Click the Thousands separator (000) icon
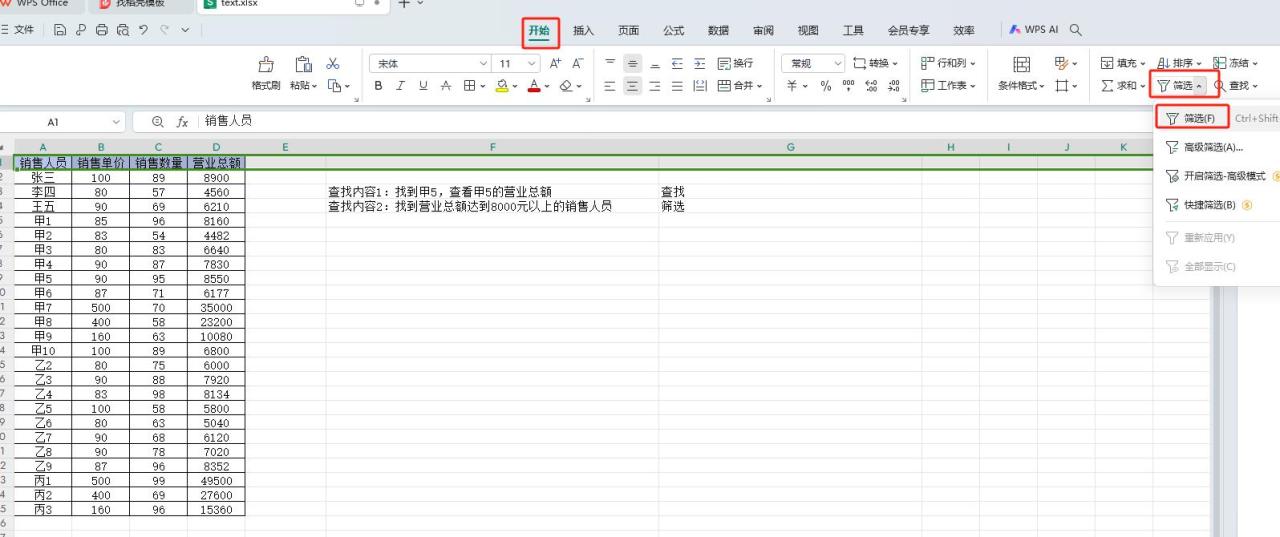 848,86
